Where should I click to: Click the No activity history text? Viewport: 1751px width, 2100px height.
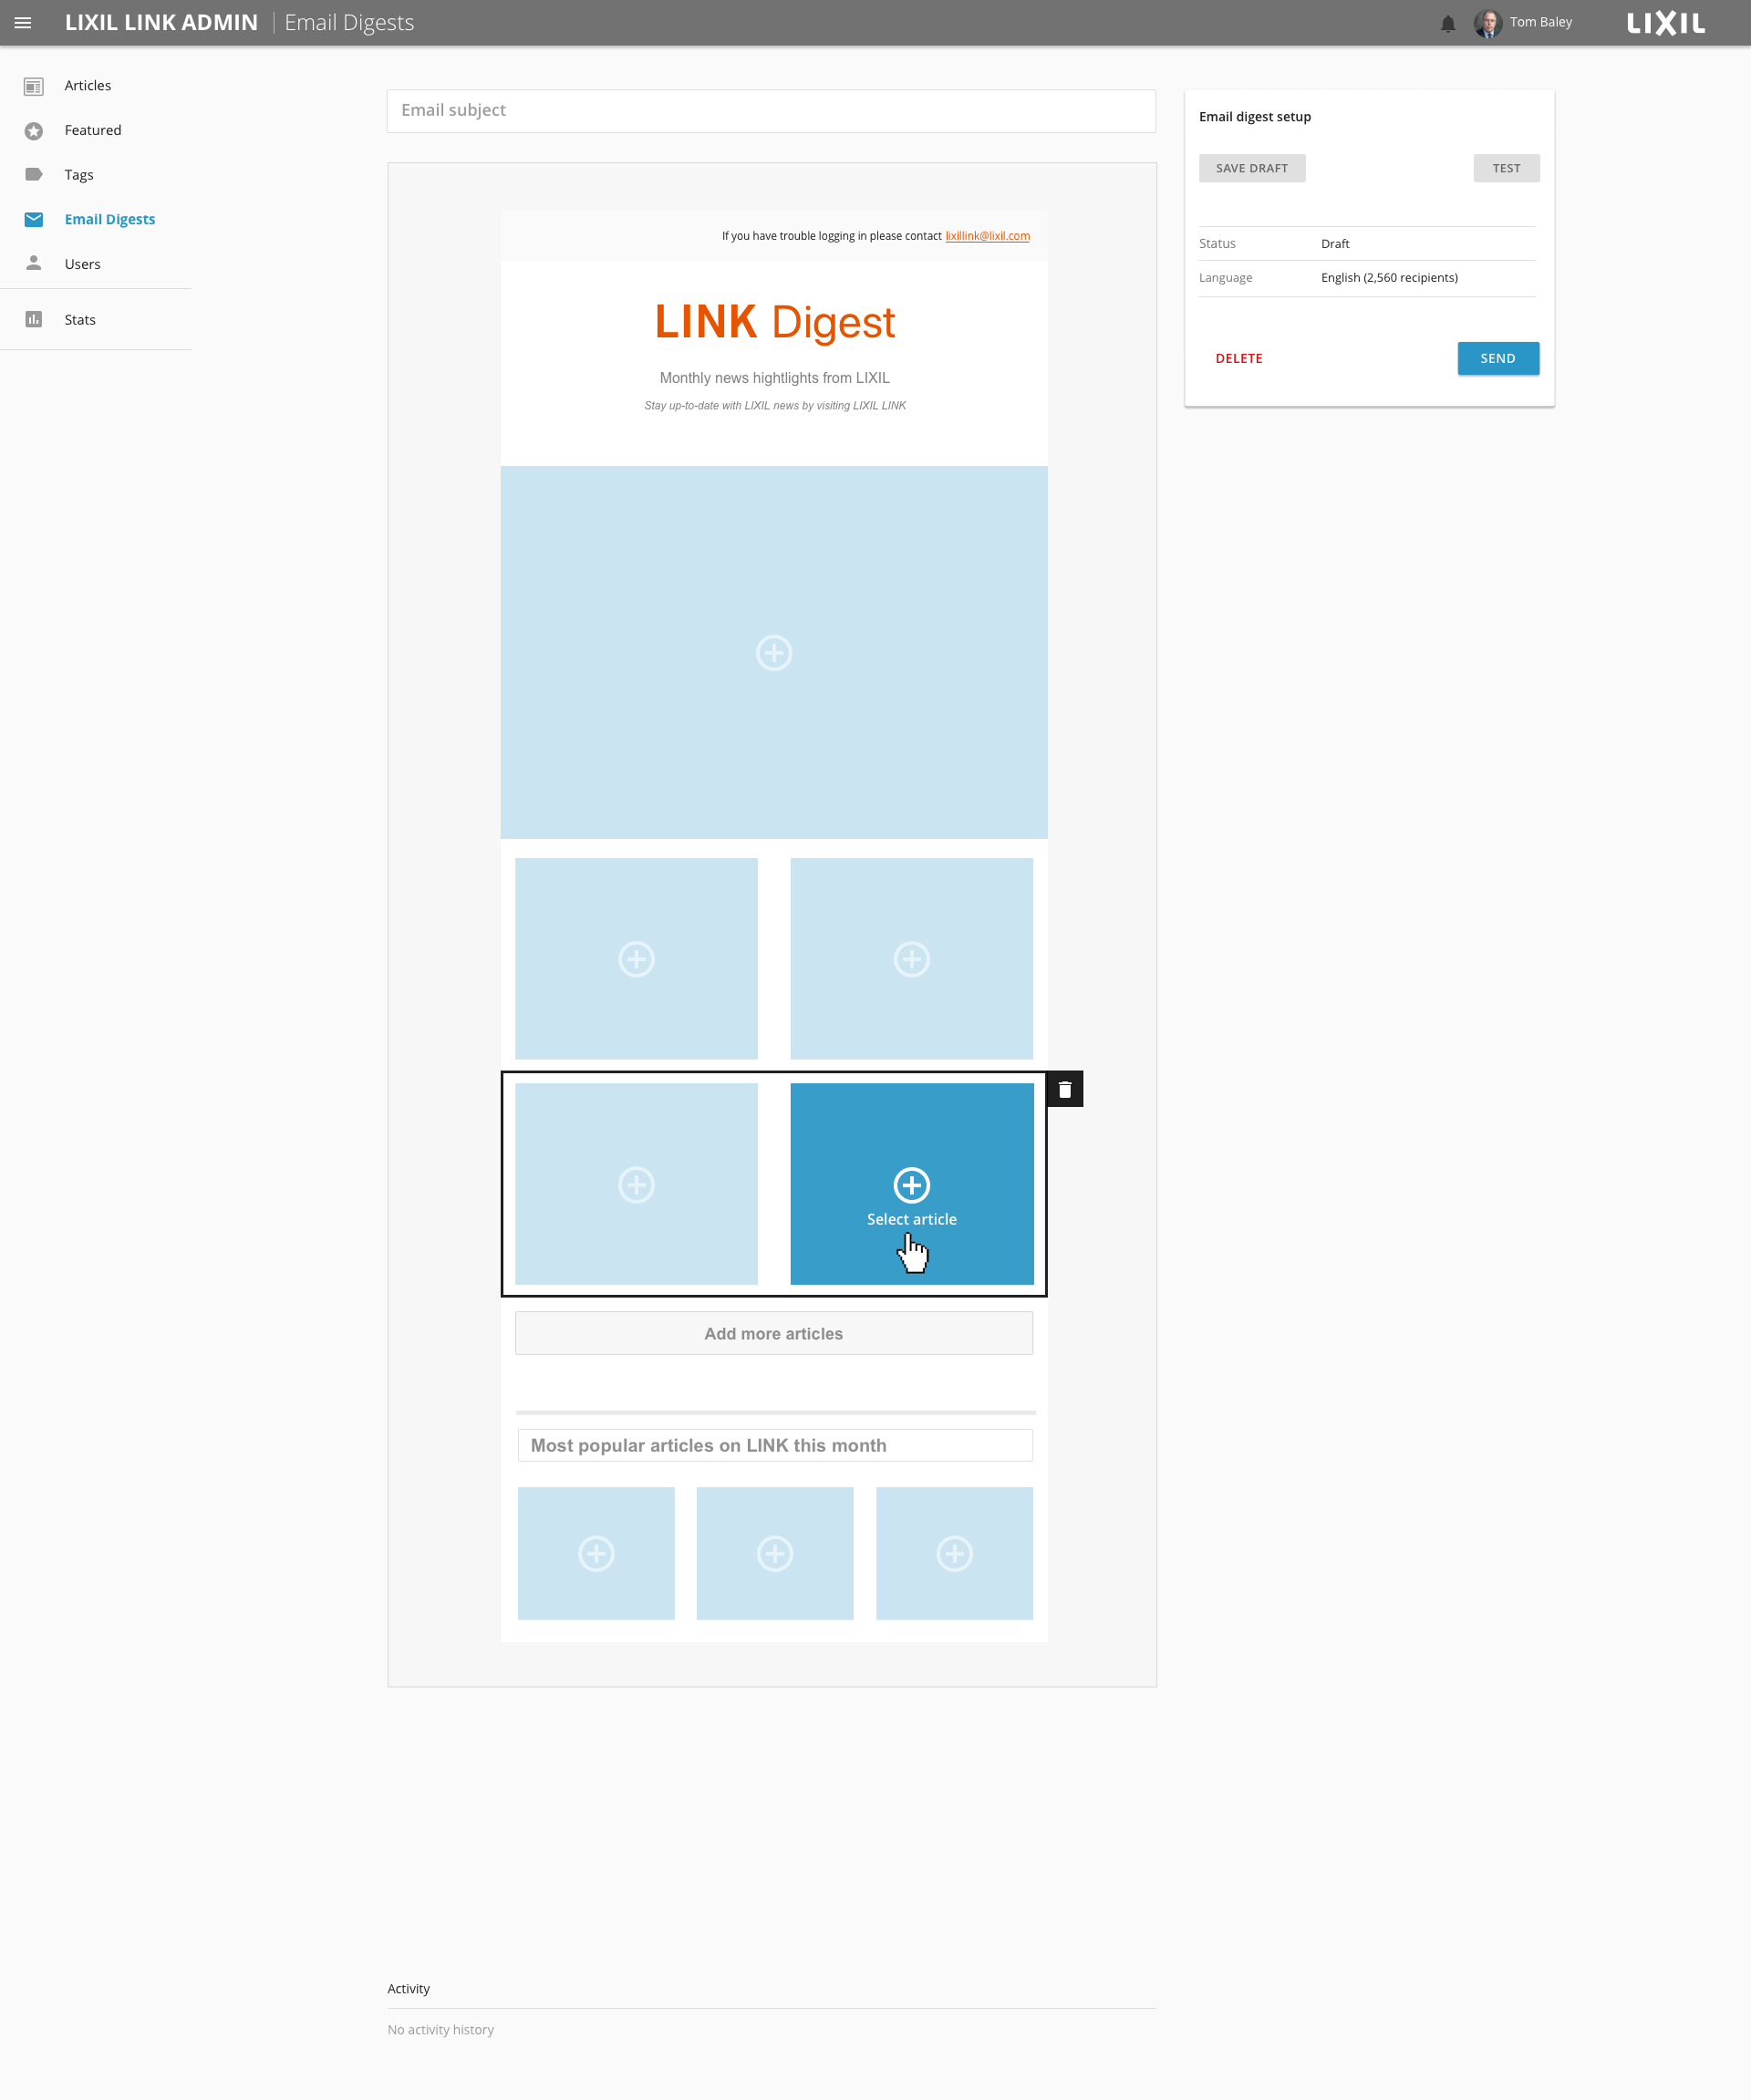(441, 2030)
